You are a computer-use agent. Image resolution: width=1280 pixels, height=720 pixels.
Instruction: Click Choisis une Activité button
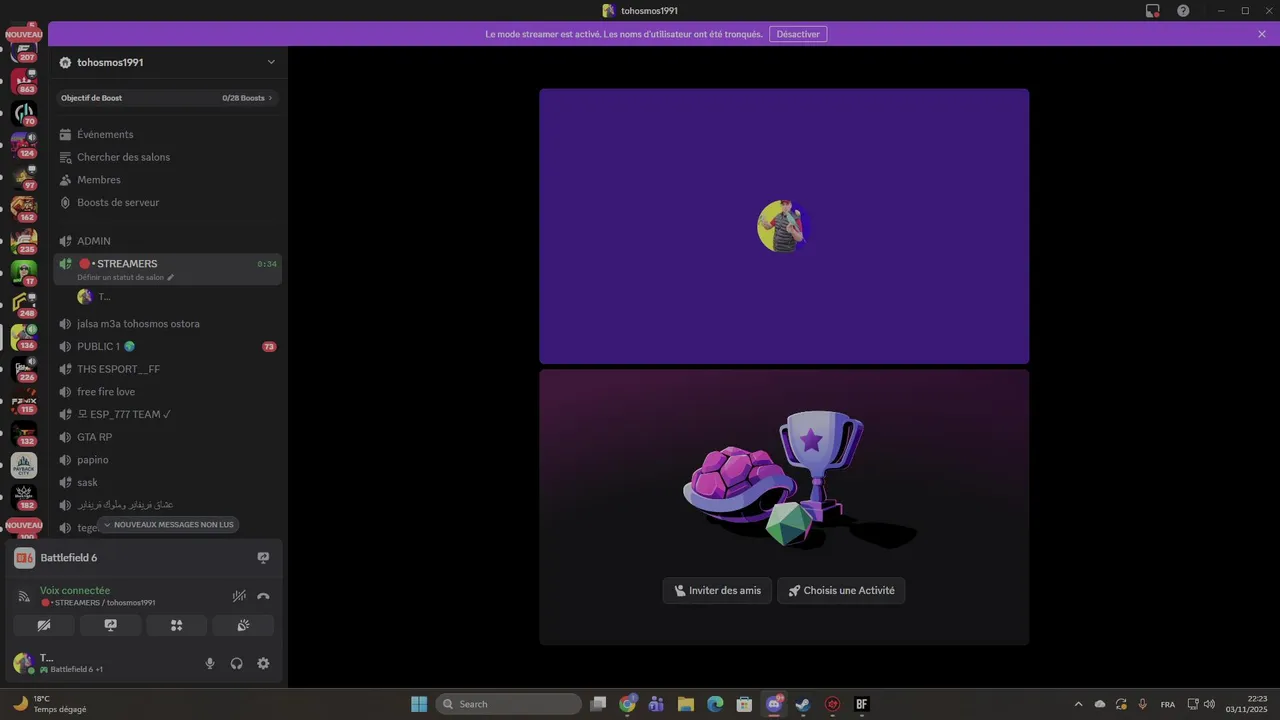841,590
